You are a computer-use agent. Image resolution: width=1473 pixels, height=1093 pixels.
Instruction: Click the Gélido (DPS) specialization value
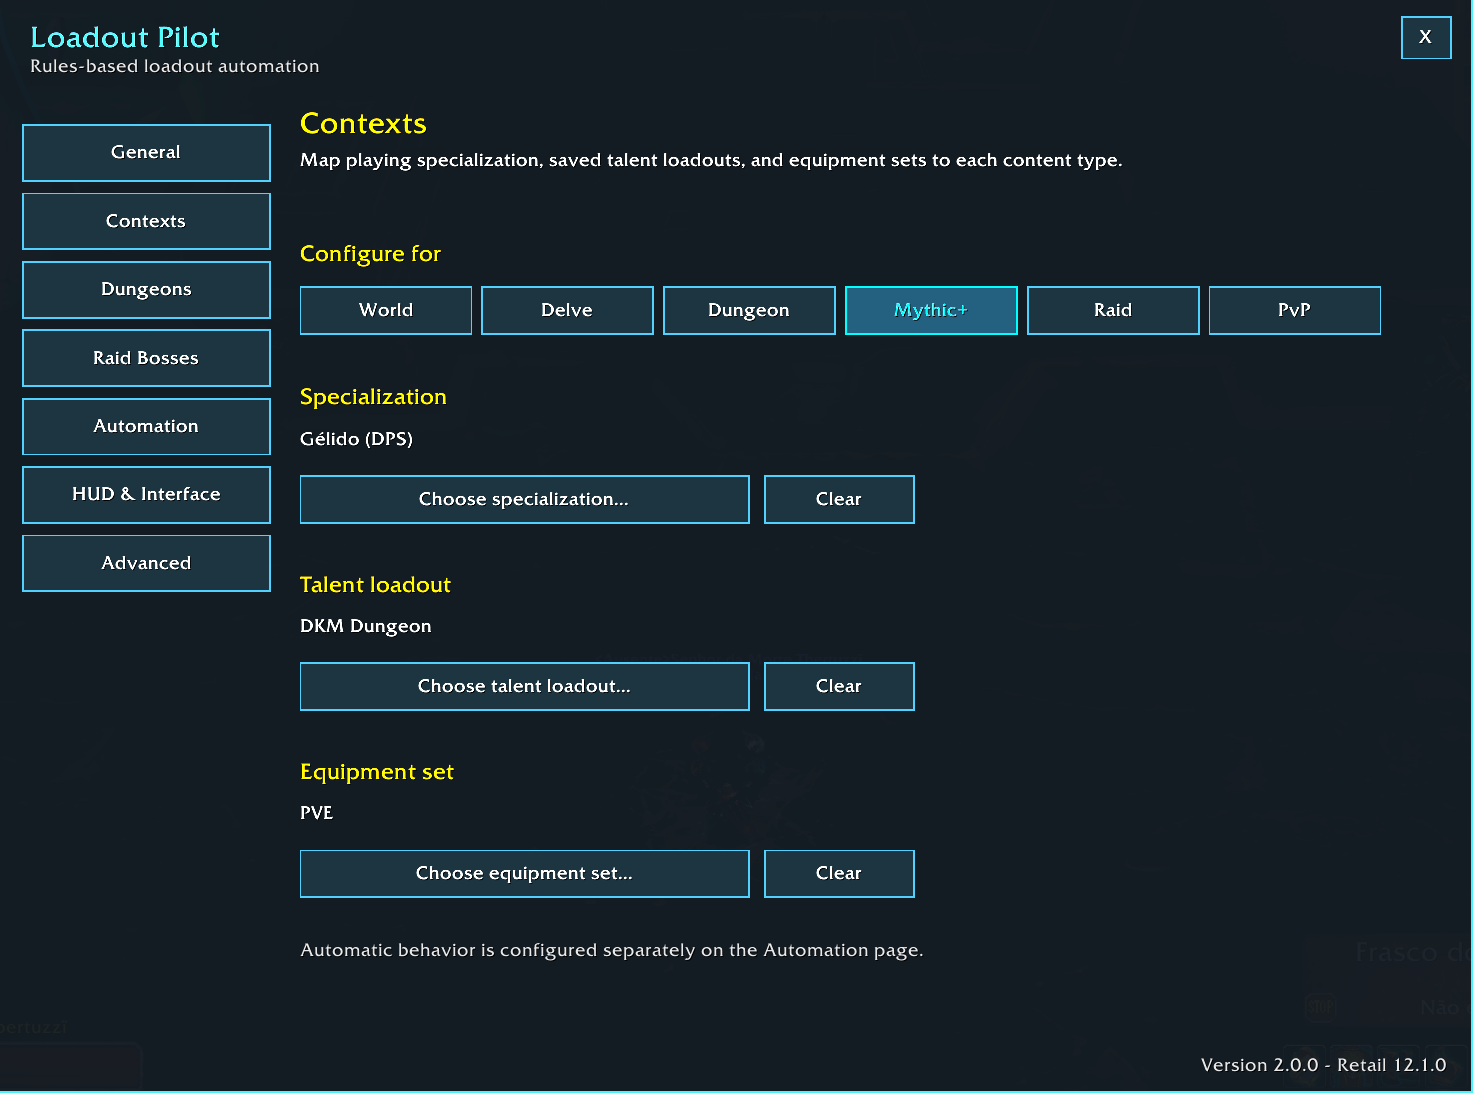point(356,439)
